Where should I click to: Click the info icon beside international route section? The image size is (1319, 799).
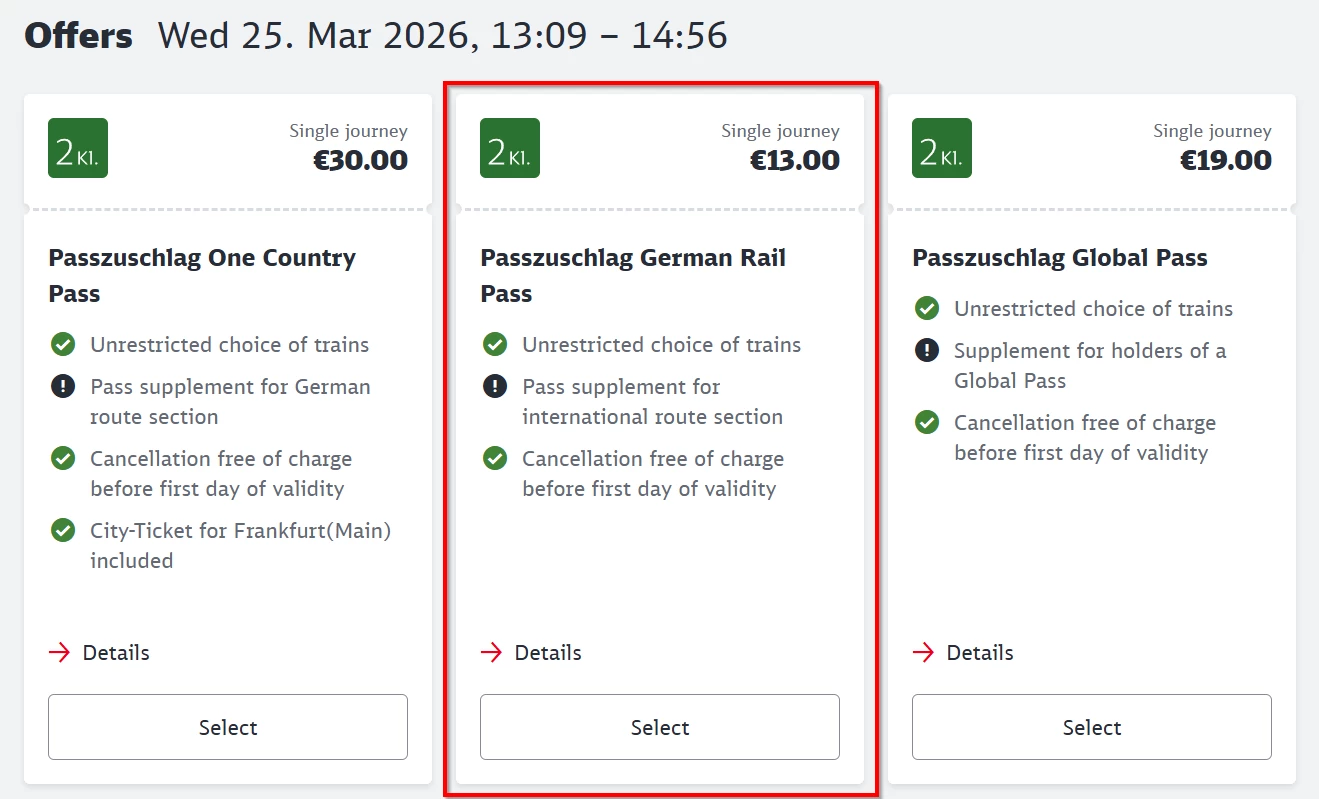495,387
